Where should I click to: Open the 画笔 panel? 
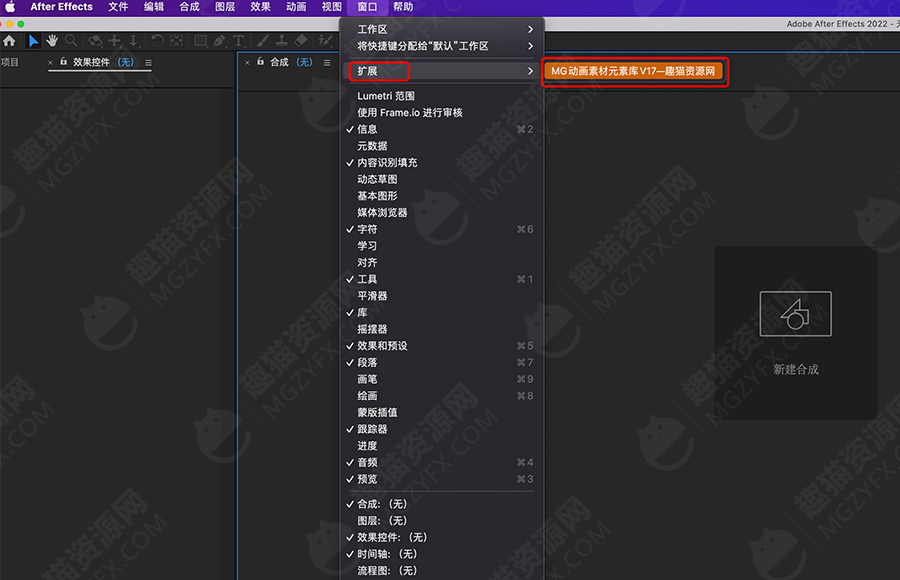tap(441, 379)
